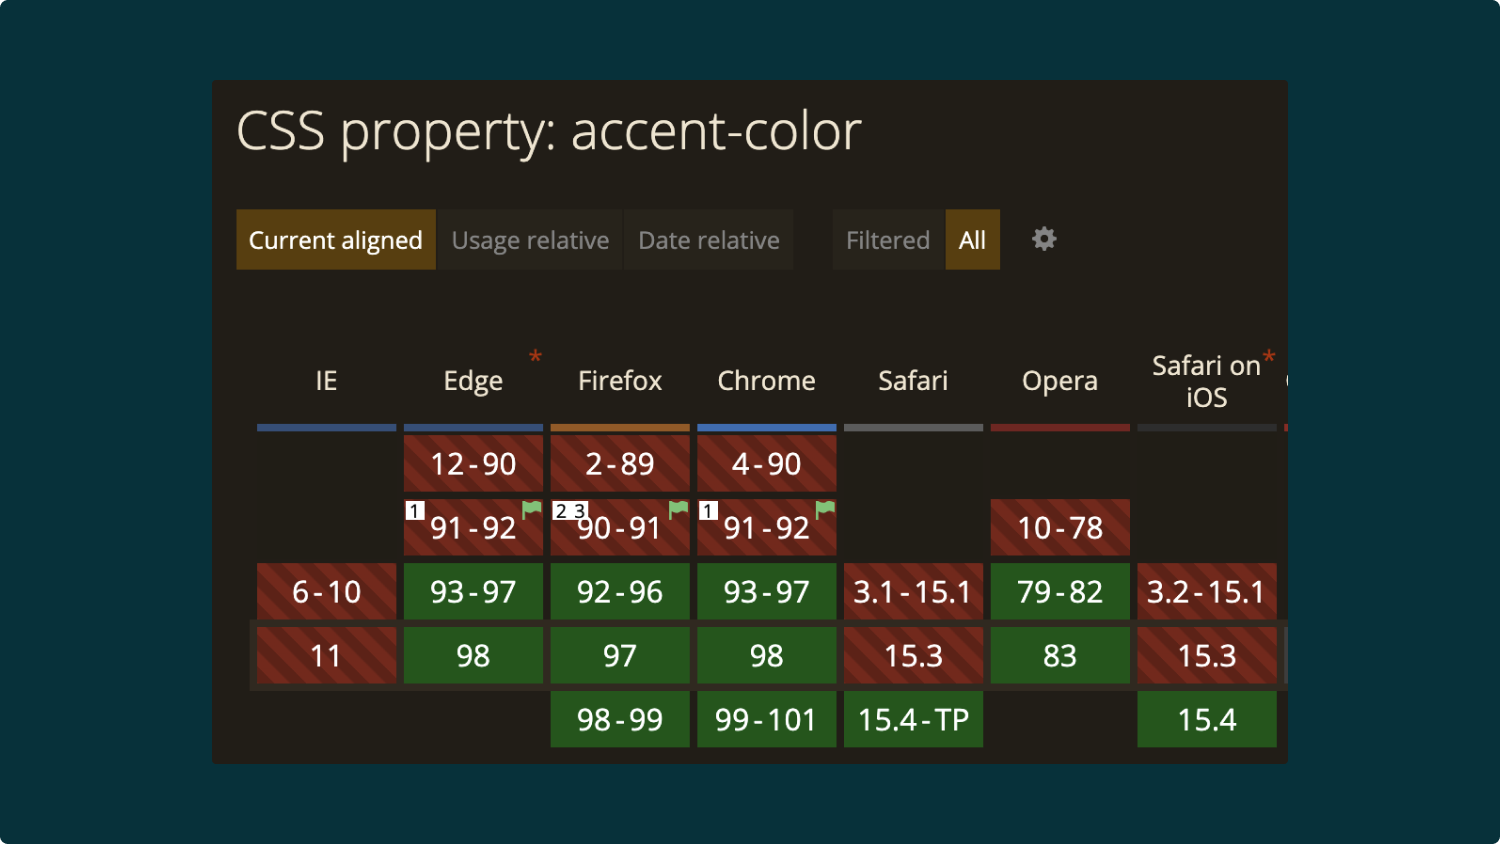1500x844 pixels.
Task: Select Chrome versions 93-97 cell
Action: click(x=767, y=592)
